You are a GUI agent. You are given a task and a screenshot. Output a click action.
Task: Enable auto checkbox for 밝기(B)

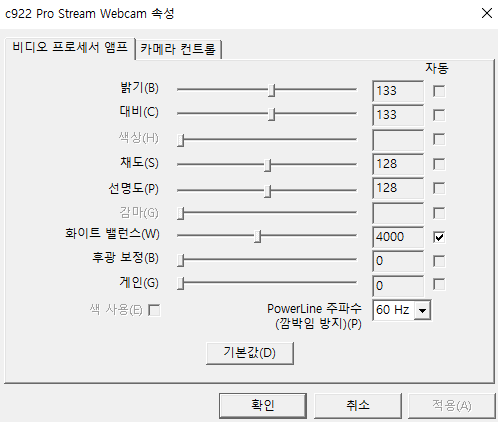439,91
